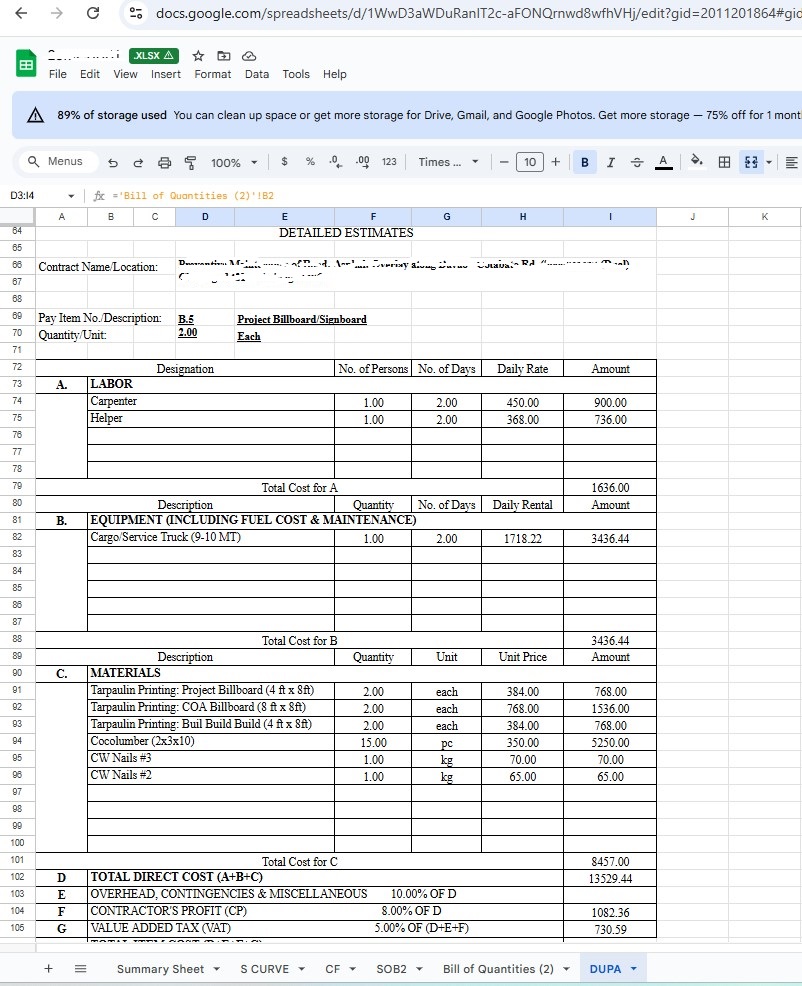Open the DUPA tab options arrow
Image resolution: width=802 pixels, height=986 pixels.
point(633,969)
